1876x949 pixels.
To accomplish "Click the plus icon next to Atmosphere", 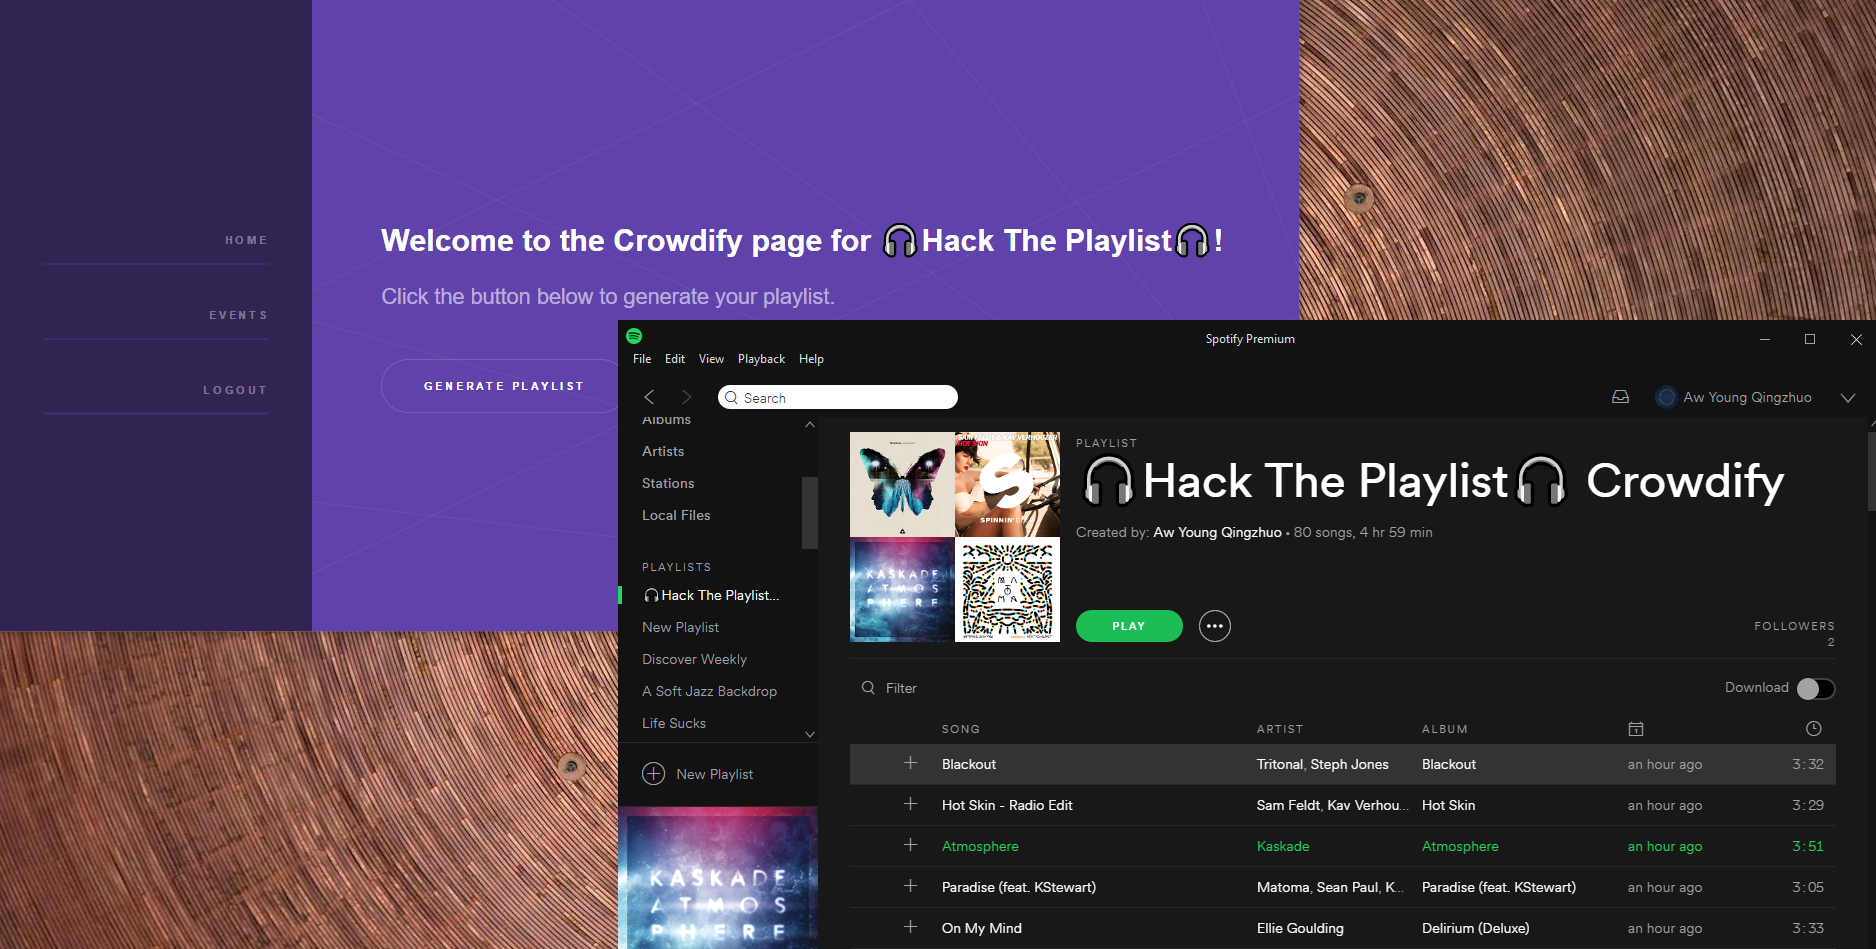I will tap(910, 845).
